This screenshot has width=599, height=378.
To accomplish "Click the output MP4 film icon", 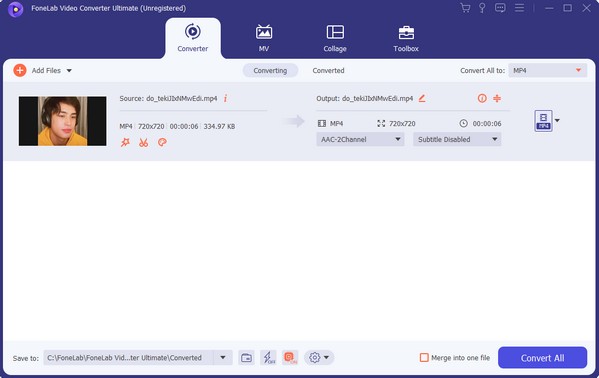I will pyautogui.click(x=322, y=123).
